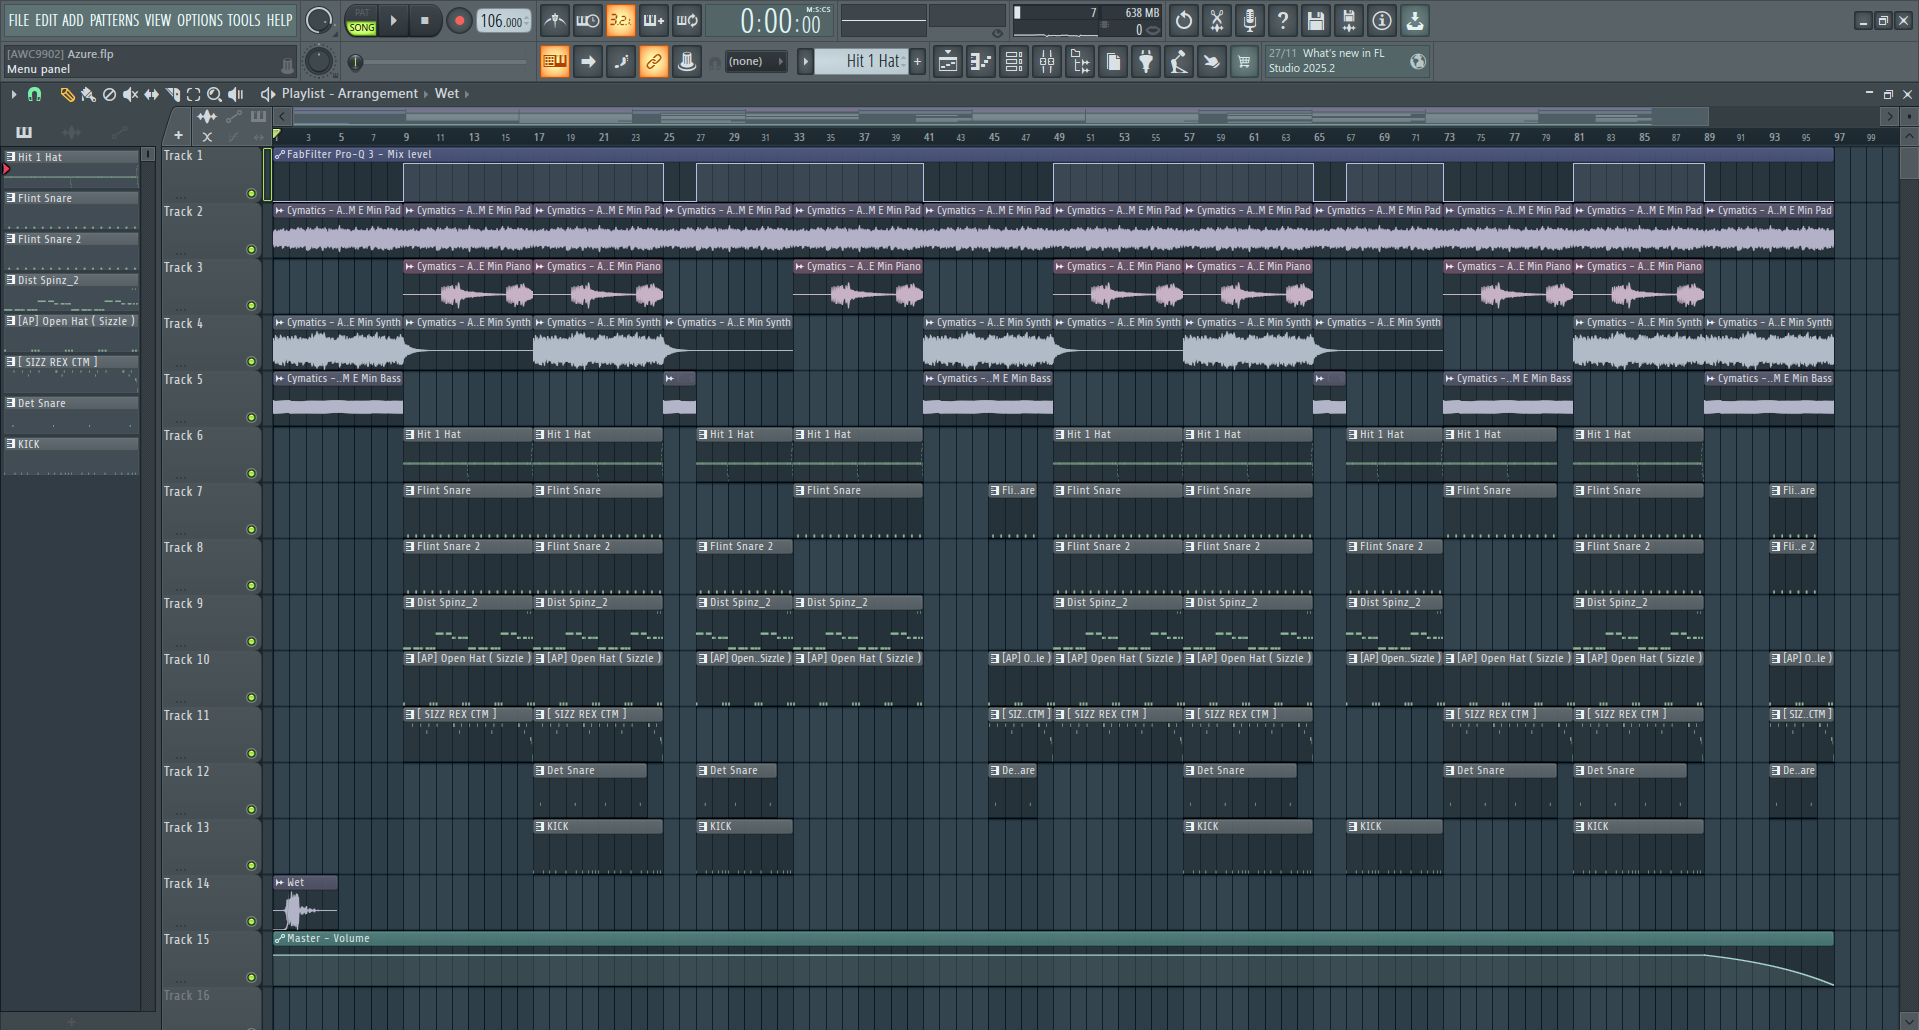Open the Browser window icon
This screenshot has width=1919, height=1030.
(x=1080, y=62)
